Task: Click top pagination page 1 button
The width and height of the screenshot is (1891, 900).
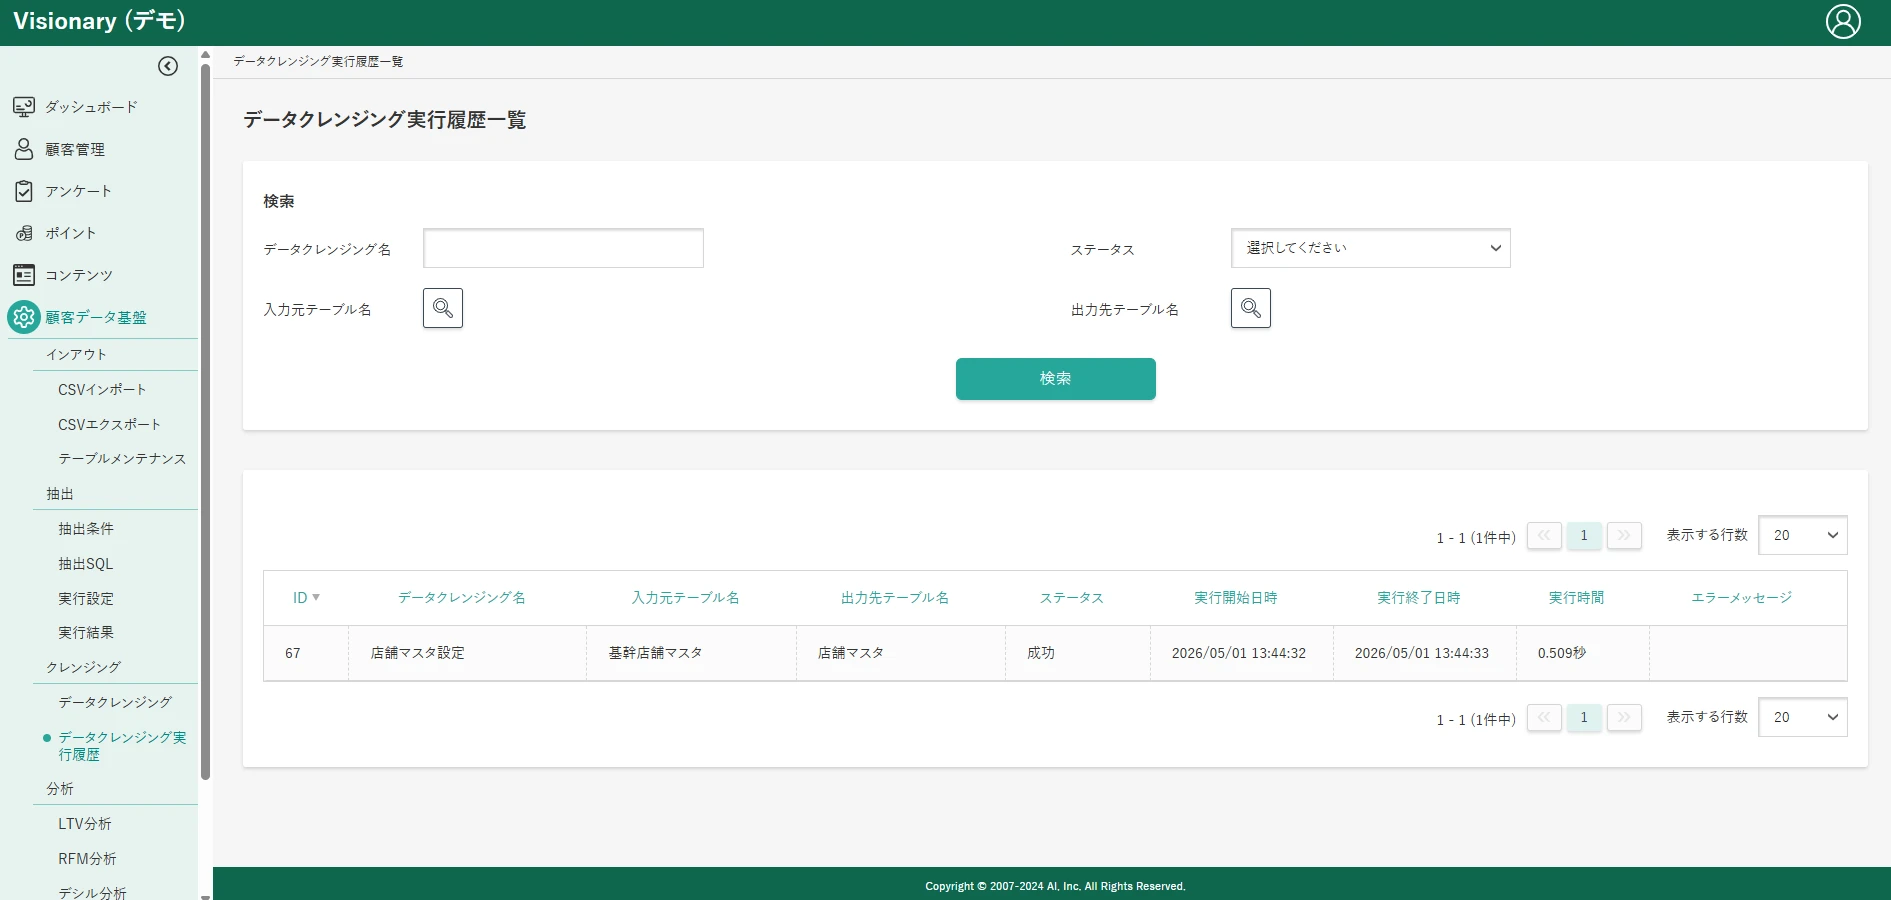Action: coord(1584,536)
